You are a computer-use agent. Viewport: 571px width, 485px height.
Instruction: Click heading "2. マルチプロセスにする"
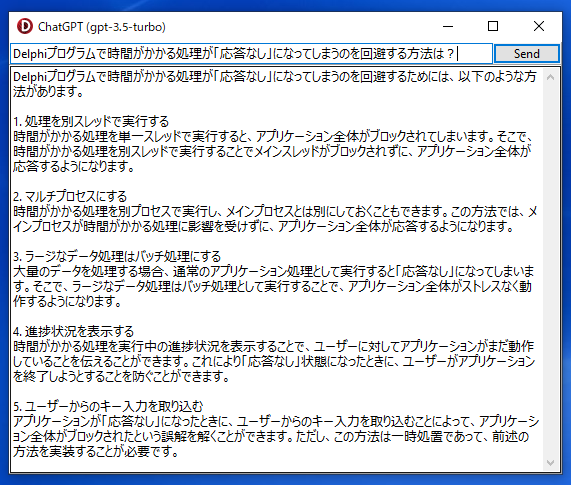tap(70, 197)
